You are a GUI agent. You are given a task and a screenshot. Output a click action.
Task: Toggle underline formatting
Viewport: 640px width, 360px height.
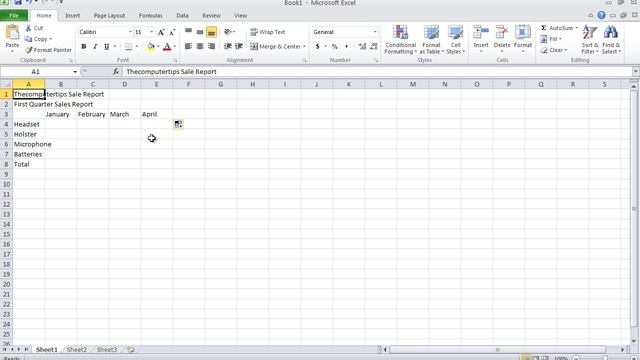click(x=107, y=47)
